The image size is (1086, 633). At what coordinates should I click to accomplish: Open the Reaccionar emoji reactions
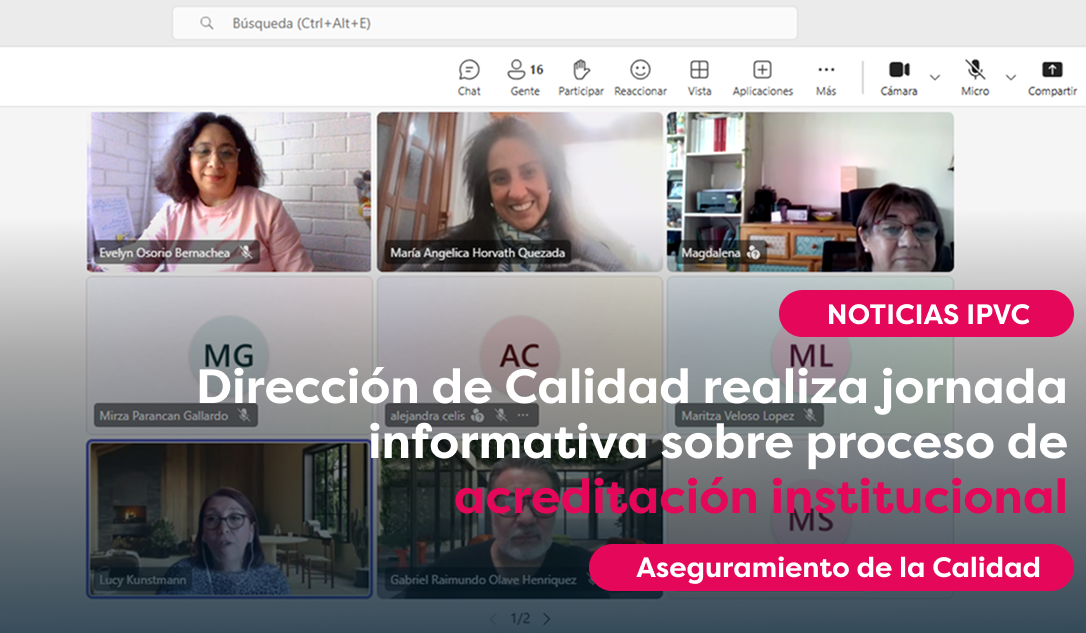click(640, 70)
